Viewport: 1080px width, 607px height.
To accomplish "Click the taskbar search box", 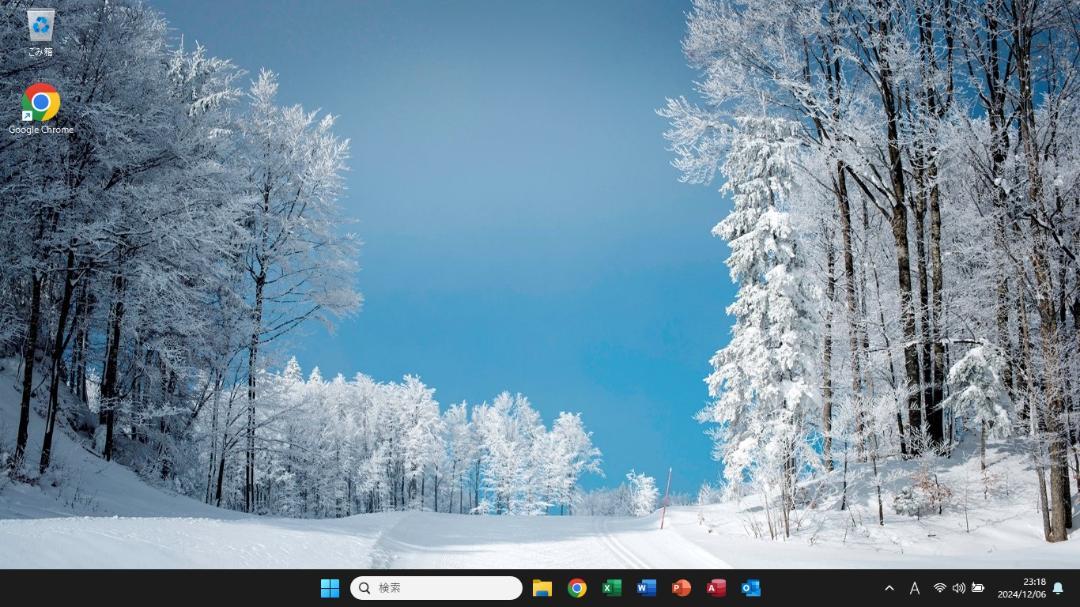I will pyautogui.click(x=436, y=588).
